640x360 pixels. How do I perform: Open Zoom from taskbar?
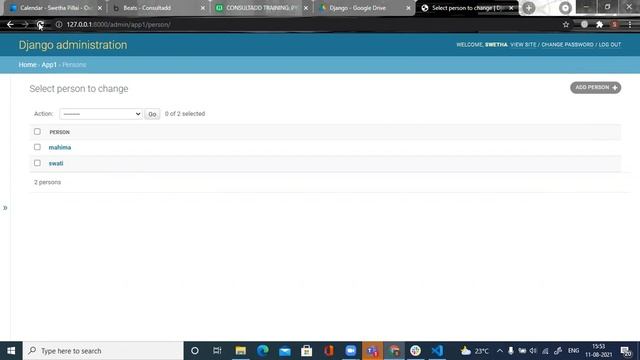pos(351,351)
